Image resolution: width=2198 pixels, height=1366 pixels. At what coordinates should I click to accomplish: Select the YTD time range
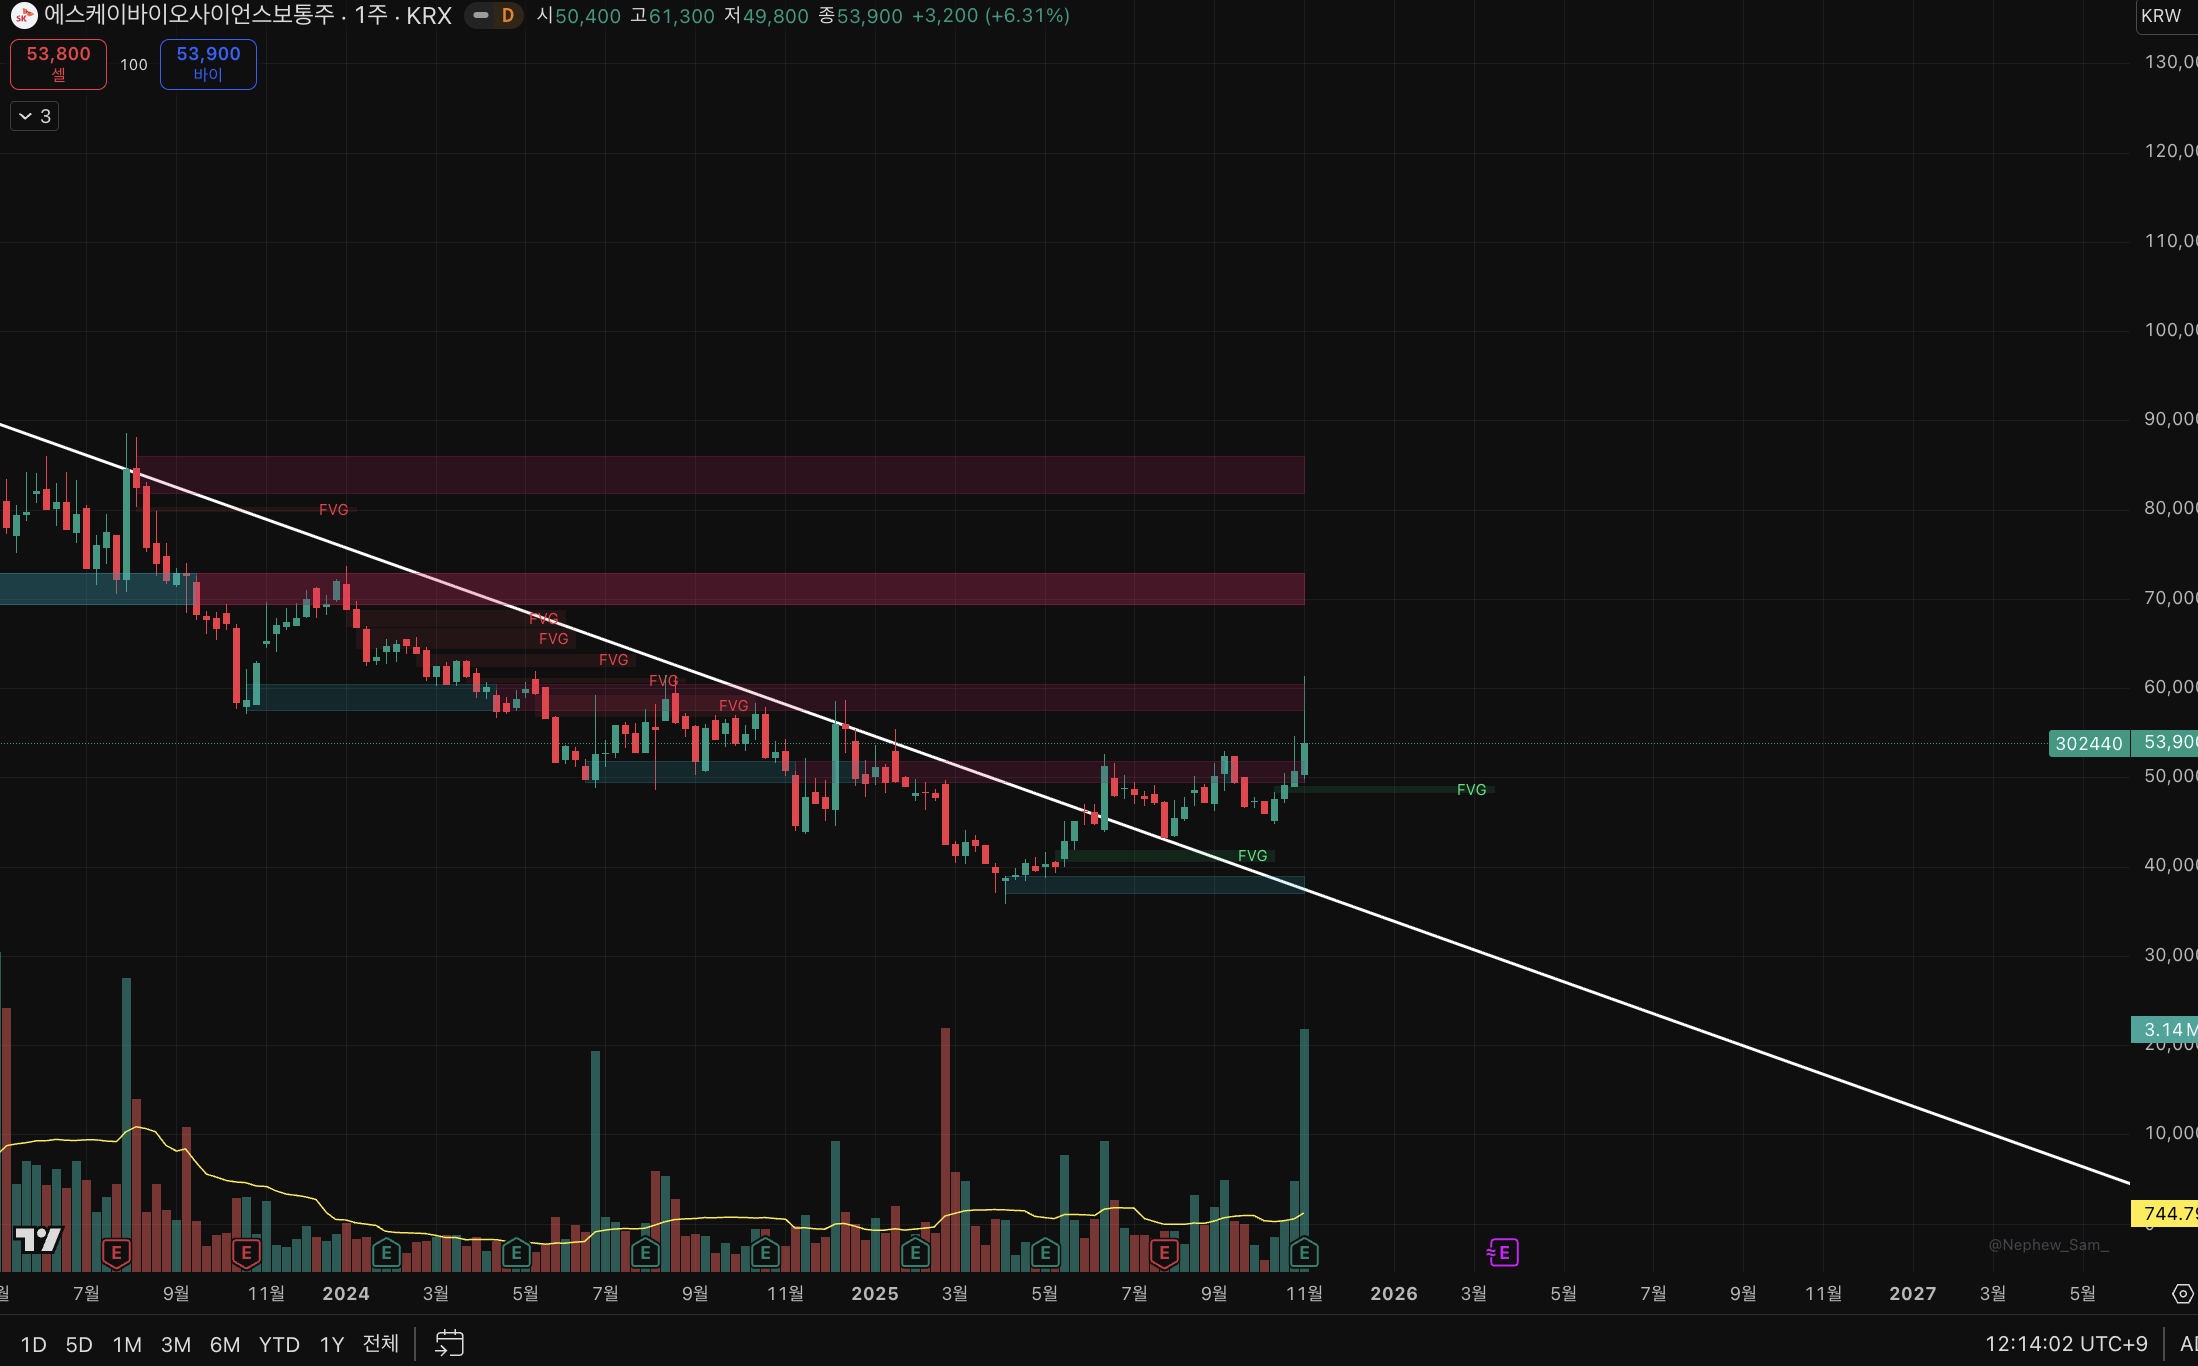[x=279, y=1344]
